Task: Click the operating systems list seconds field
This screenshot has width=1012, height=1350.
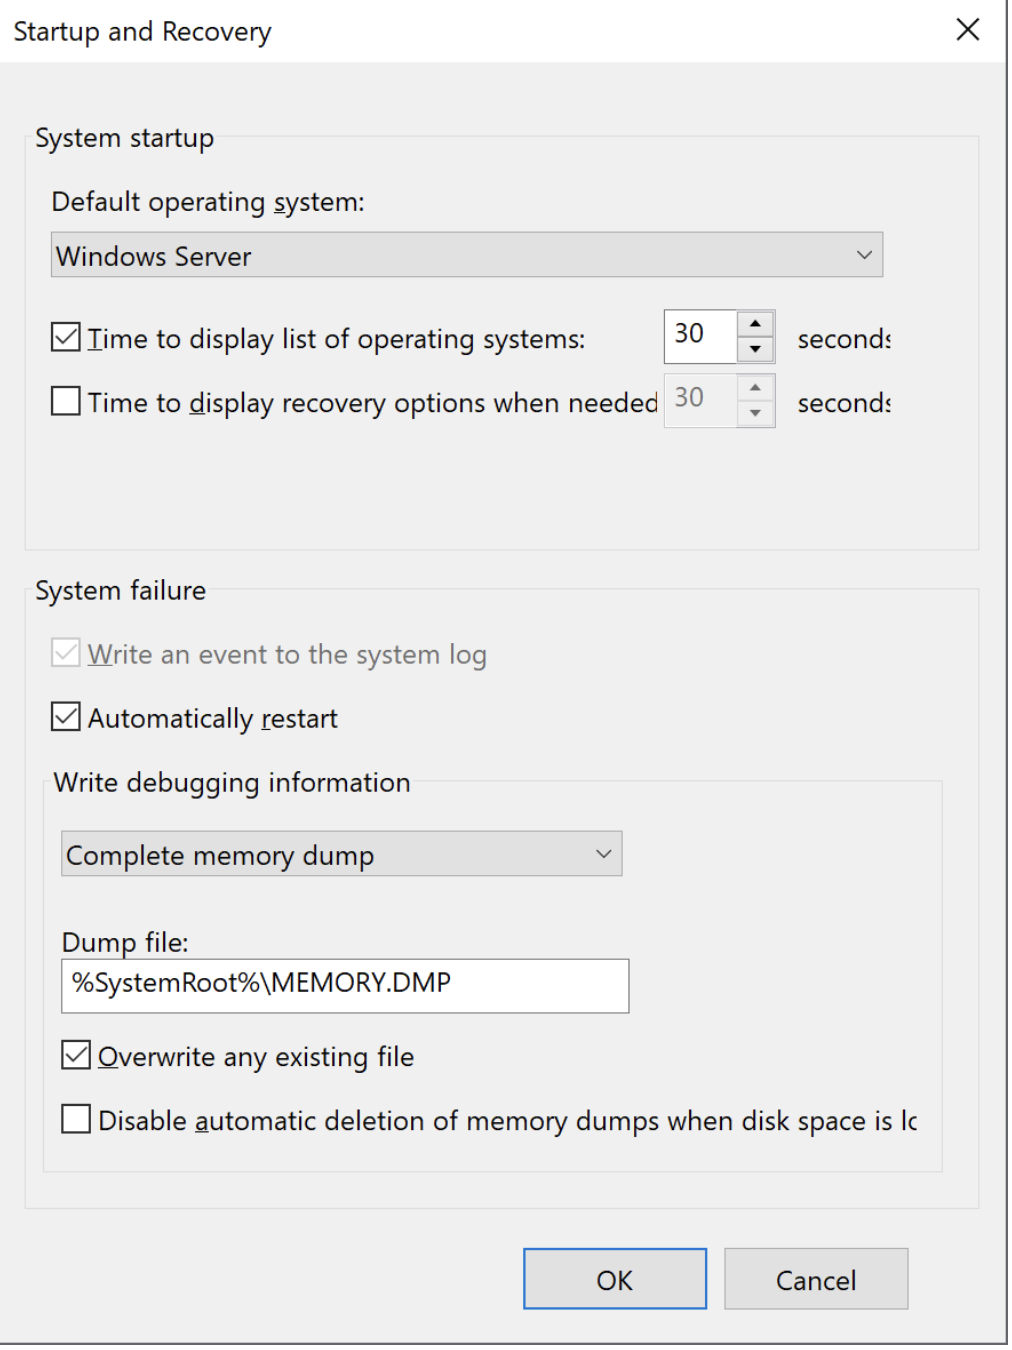Action: pos(700,336)
